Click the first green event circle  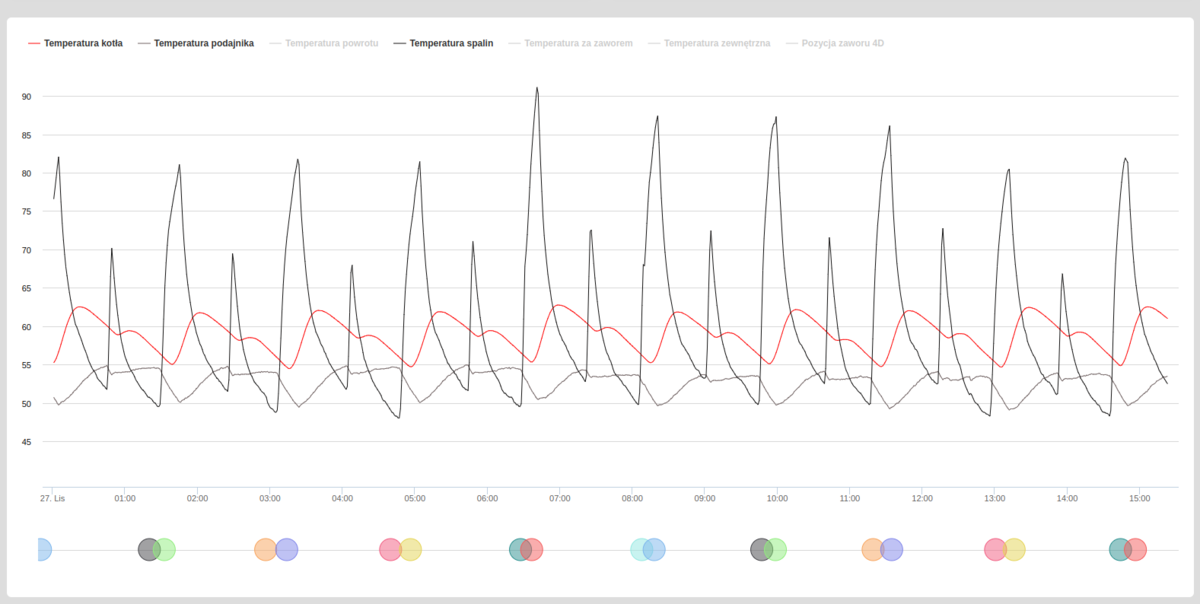[167, 549]
